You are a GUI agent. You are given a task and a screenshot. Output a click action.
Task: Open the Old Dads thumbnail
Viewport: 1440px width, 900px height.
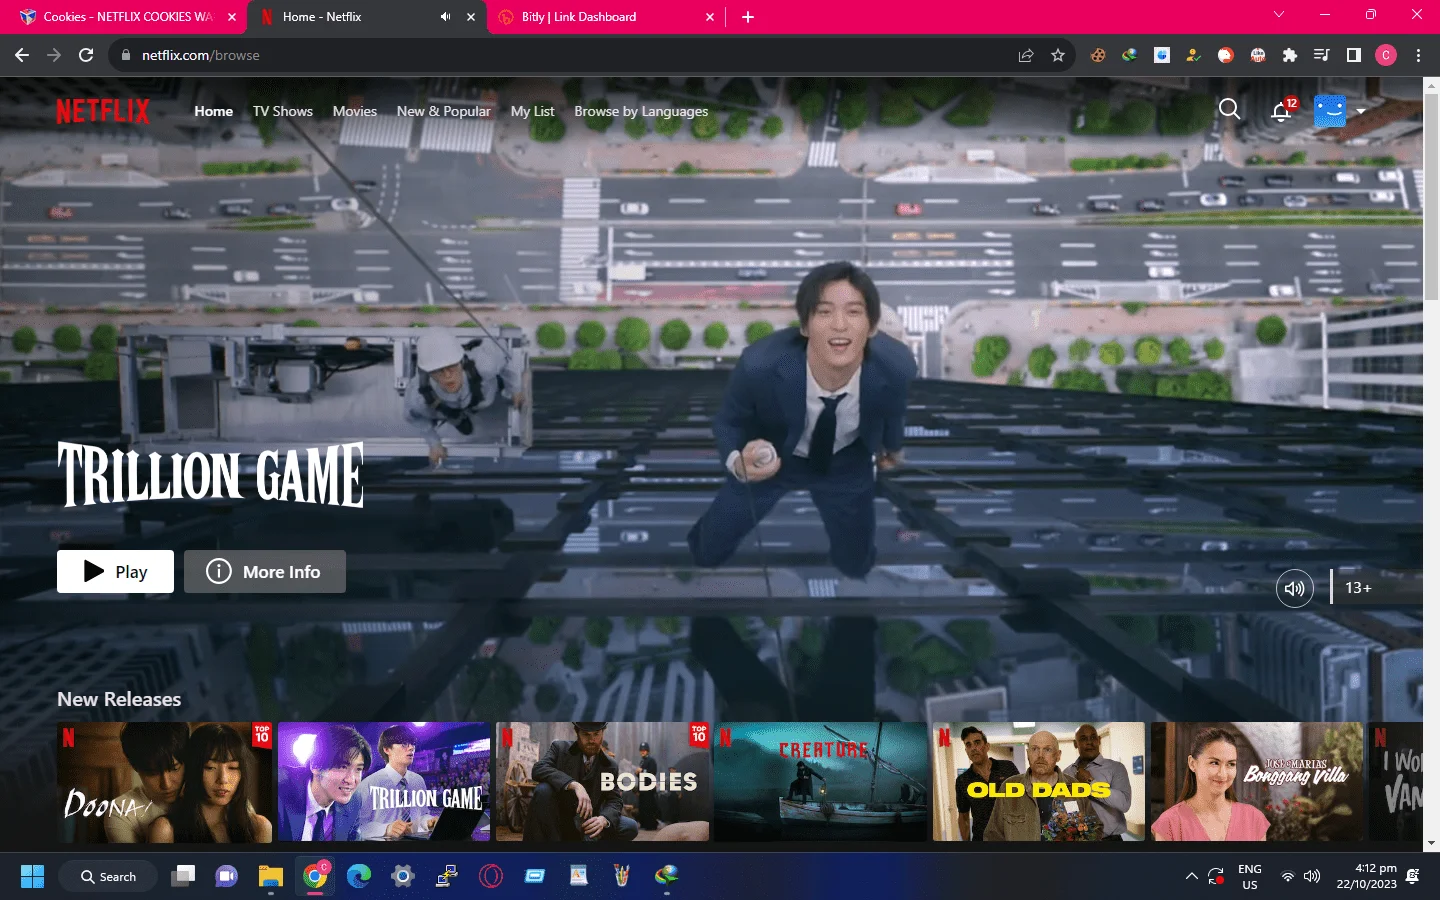[1039, 782]
